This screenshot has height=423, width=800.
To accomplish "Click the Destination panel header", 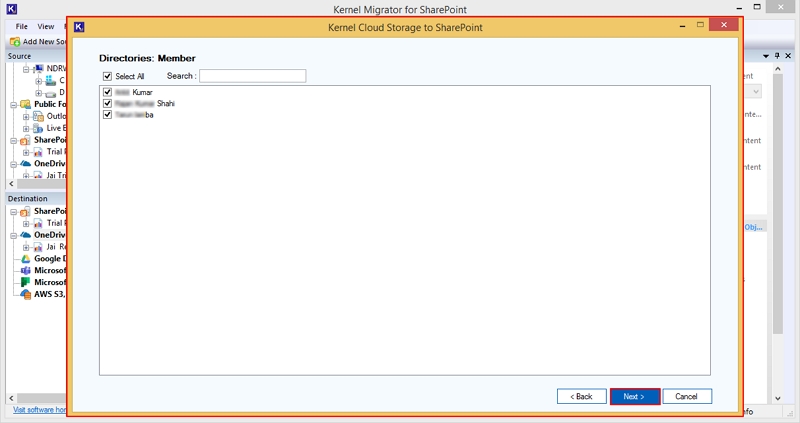I will click(x=36, y=198).
